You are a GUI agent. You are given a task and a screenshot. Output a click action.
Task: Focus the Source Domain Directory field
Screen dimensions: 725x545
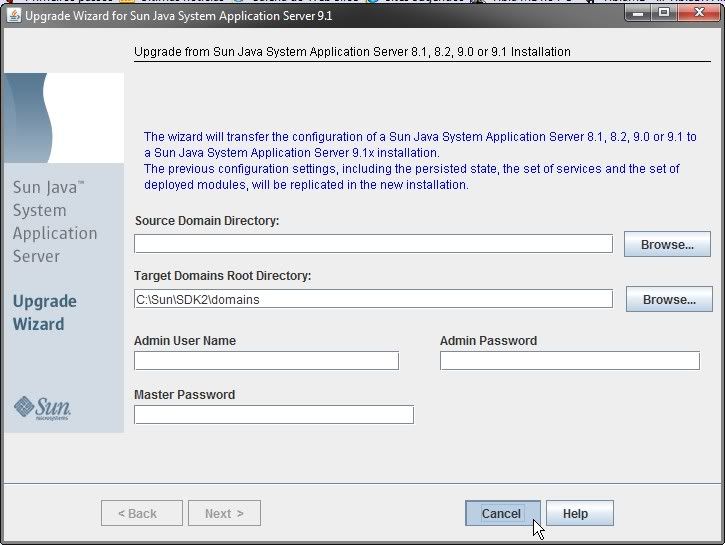[x=373, y=244]
